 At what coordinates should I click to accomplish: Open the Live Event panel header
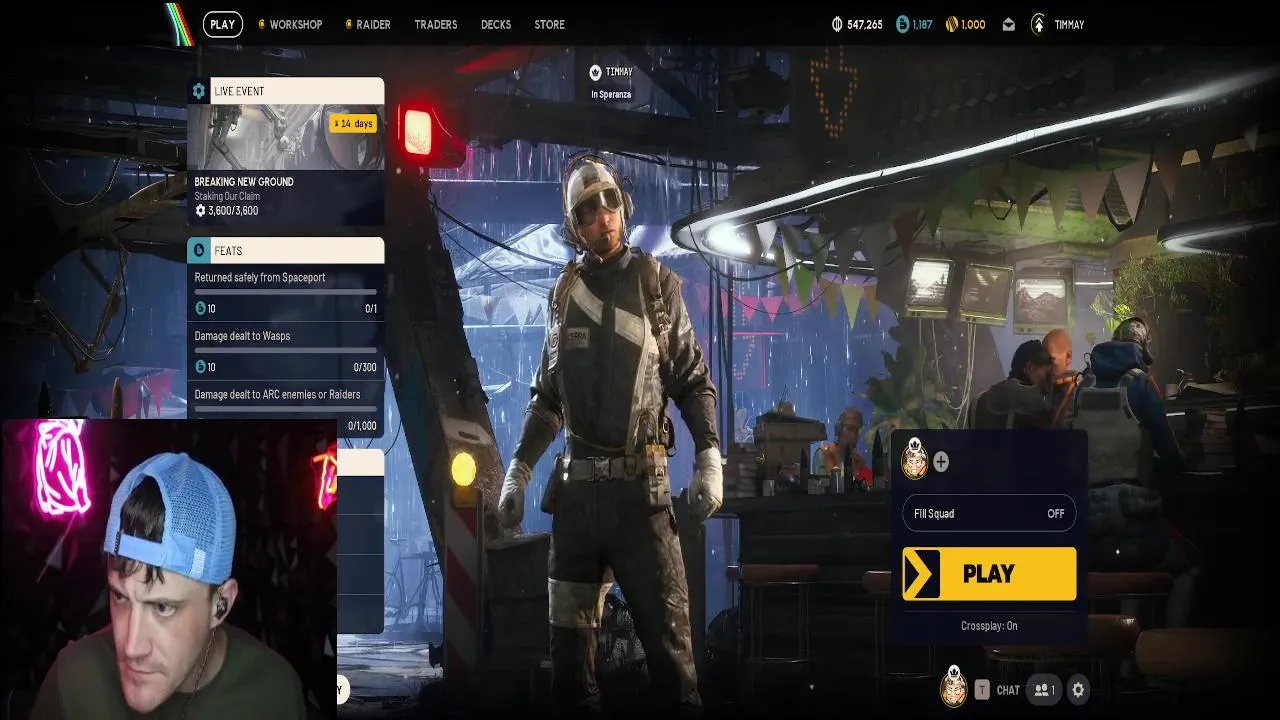(x=285, y=91)
